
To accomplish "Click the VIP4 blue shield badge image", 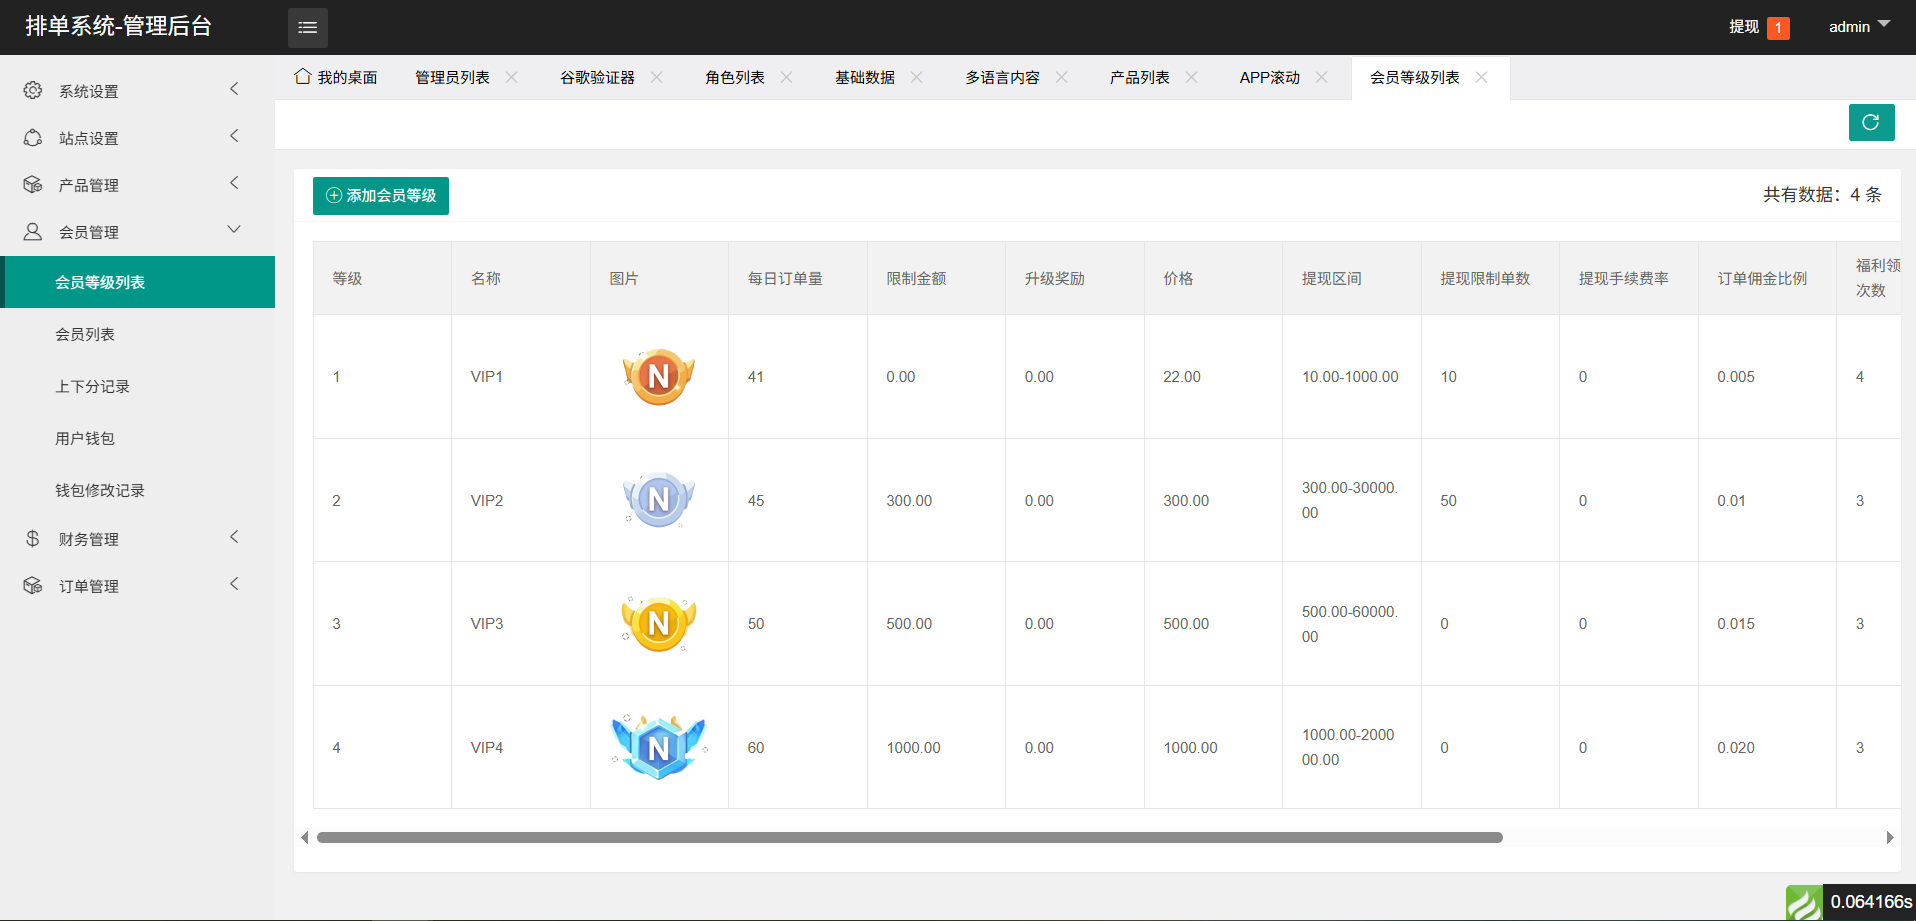I will [x=659, y=747].
